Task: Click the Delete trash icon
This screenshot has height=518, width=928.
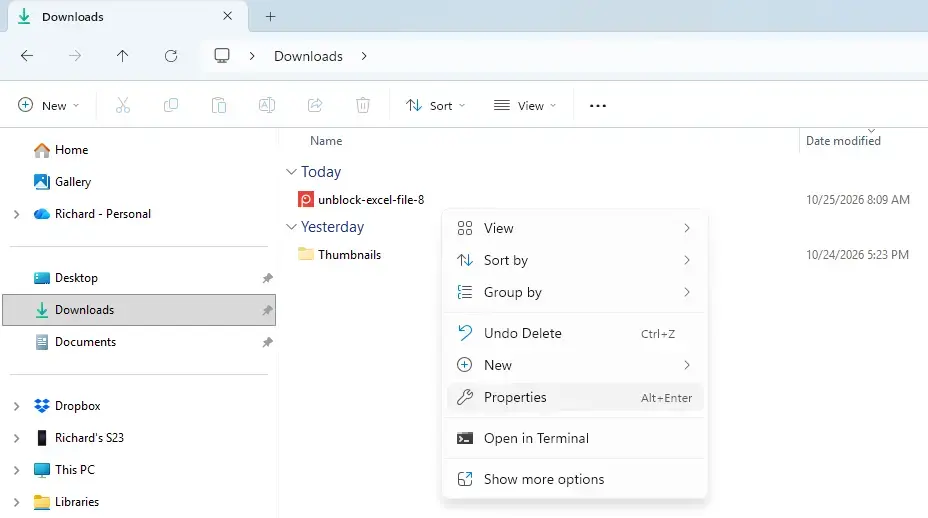Action: 363,105
